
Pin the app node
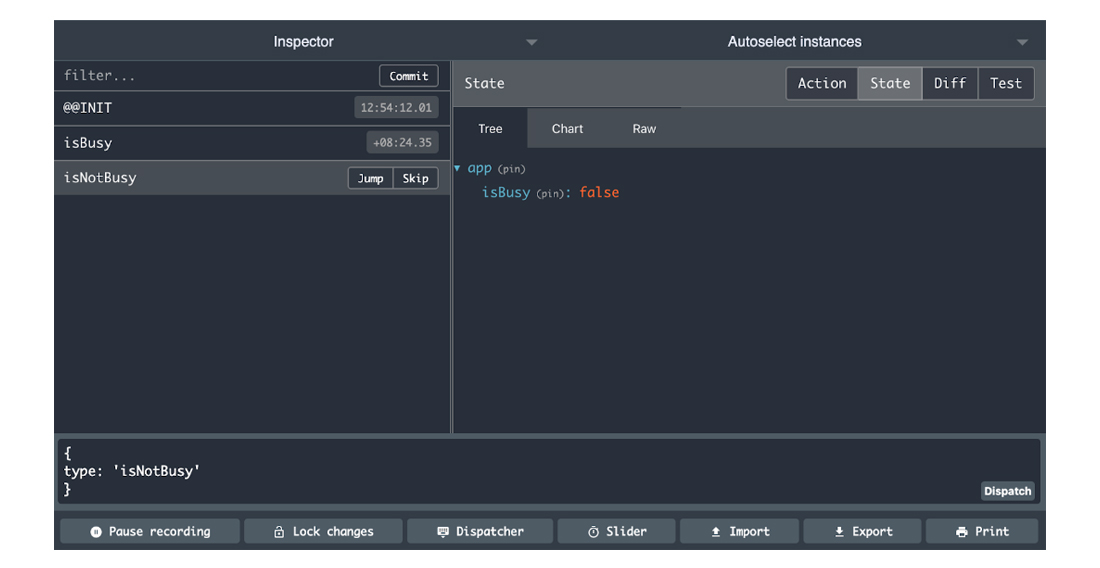(x=511, y=169)
